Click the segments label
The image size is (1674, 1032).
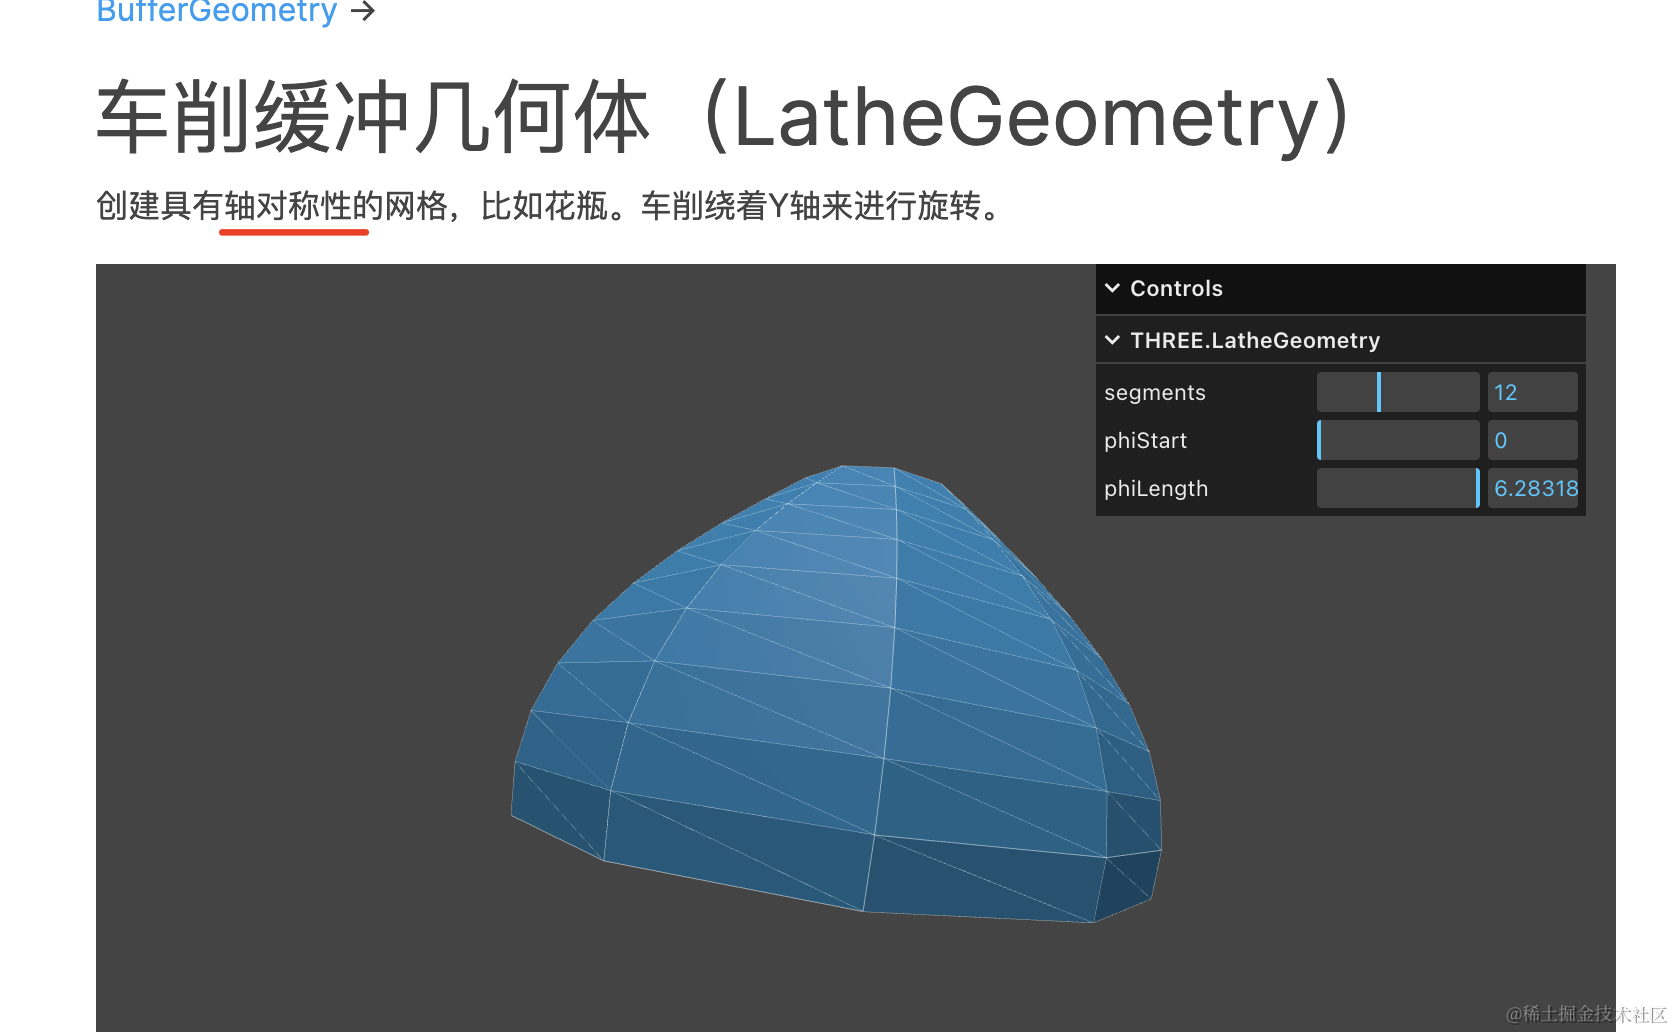tap(1155, 392)
